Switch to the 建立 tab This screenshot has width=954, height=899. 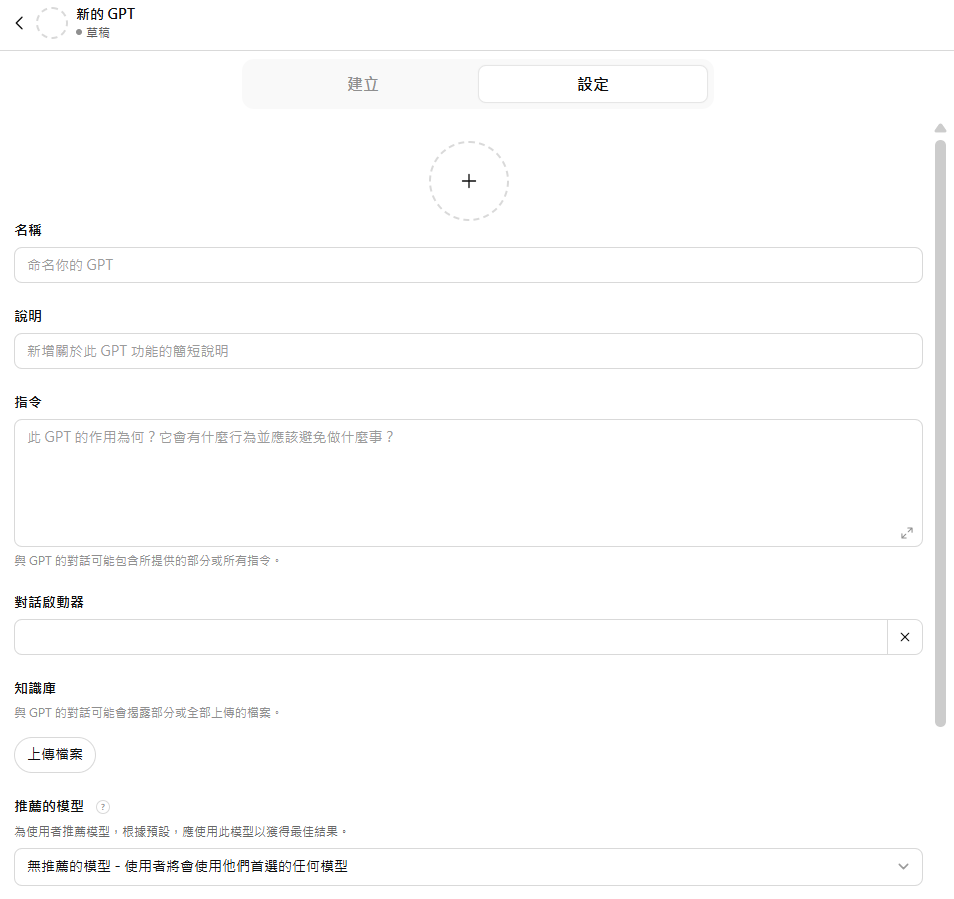(x=363, y=84)
